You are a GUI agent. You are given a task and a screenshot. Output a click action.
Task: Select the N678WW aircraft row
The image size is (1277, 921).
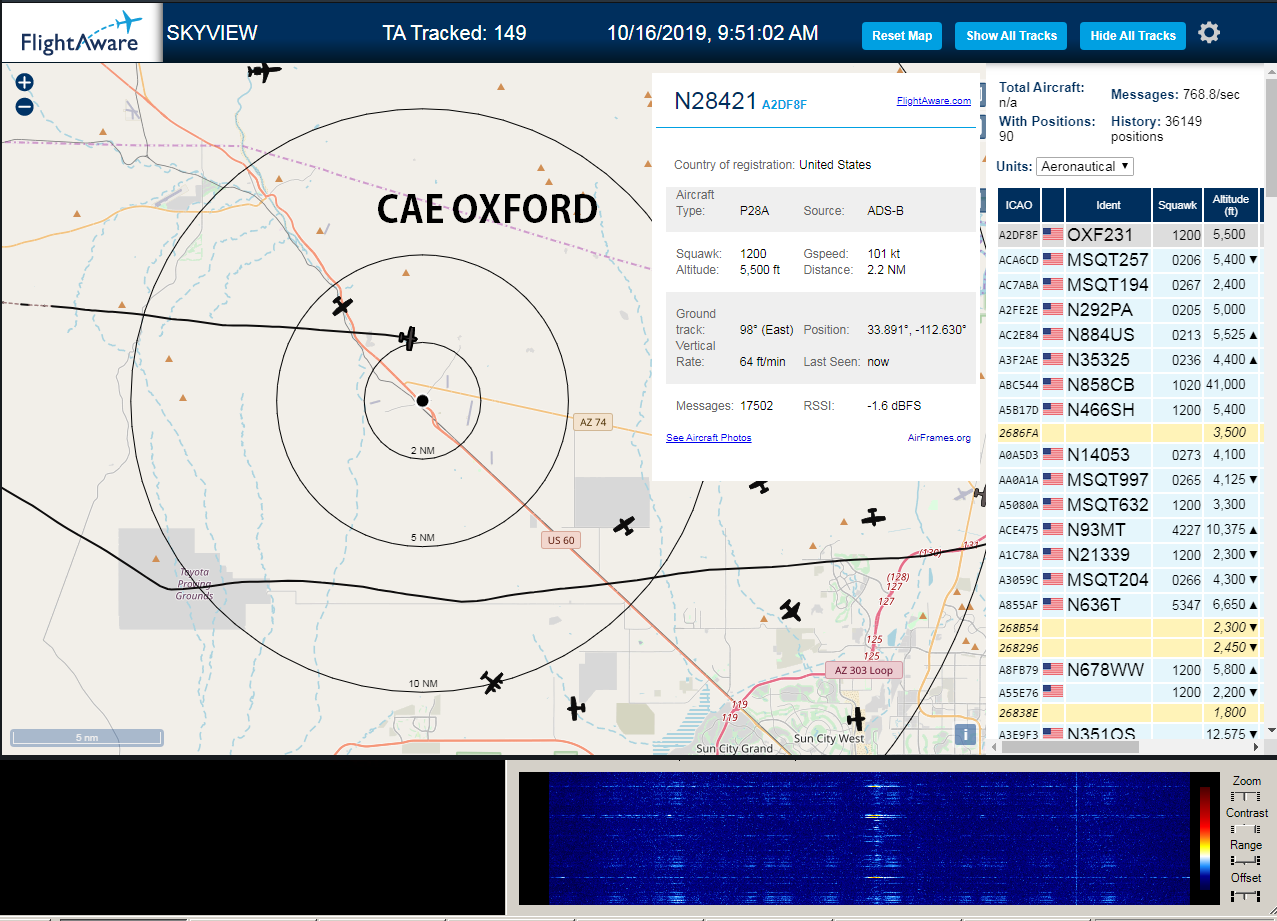click(1130, 670)
